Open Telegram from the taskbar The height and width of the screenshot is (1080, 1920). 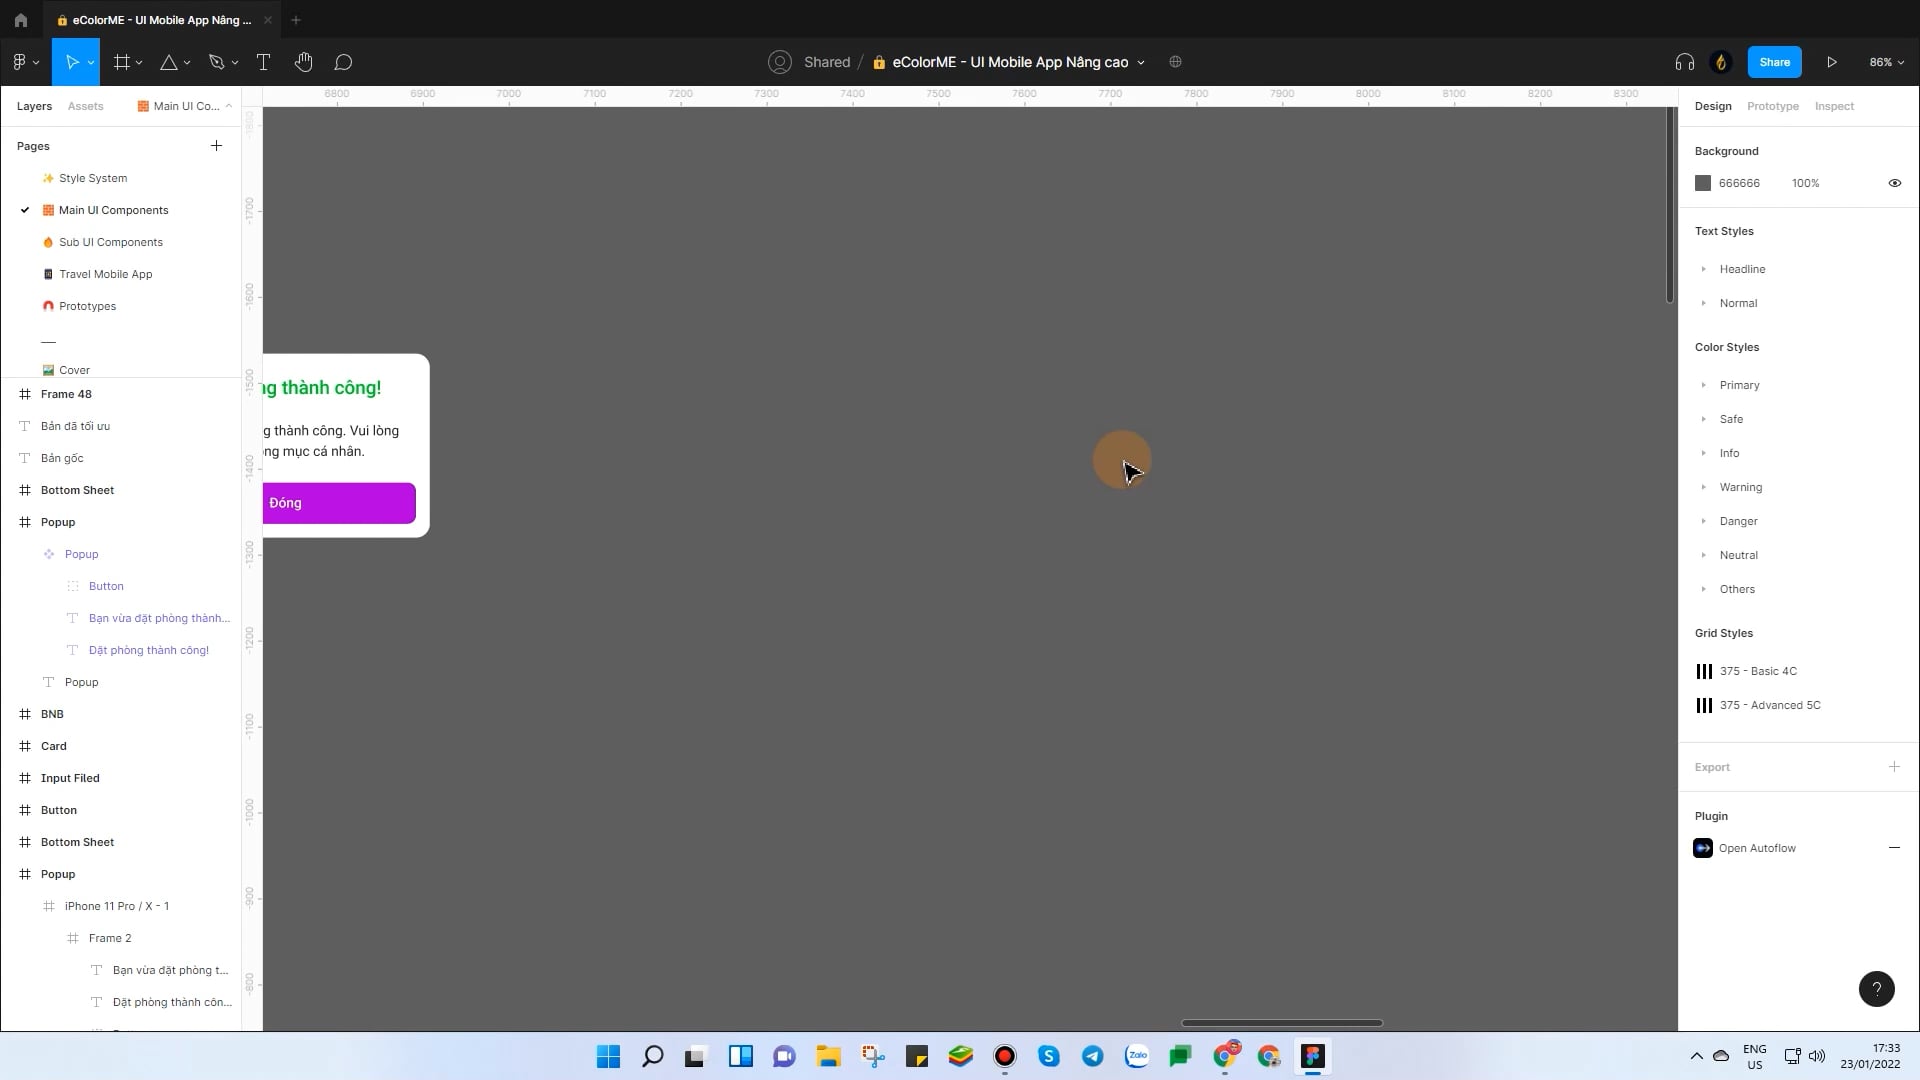point(1093,1056)
